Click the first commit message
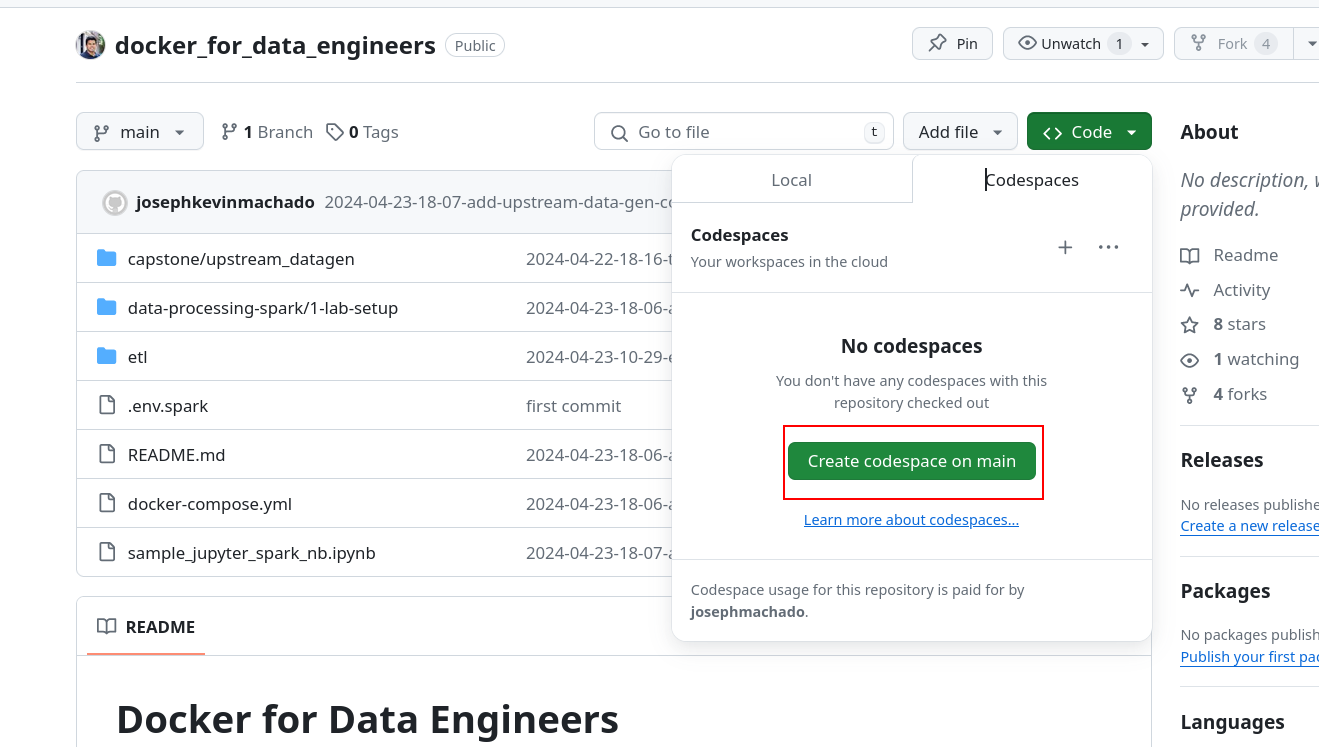The height and width of the screenshot is (747, 1319). pyautogui.click(x=574, y=406)
